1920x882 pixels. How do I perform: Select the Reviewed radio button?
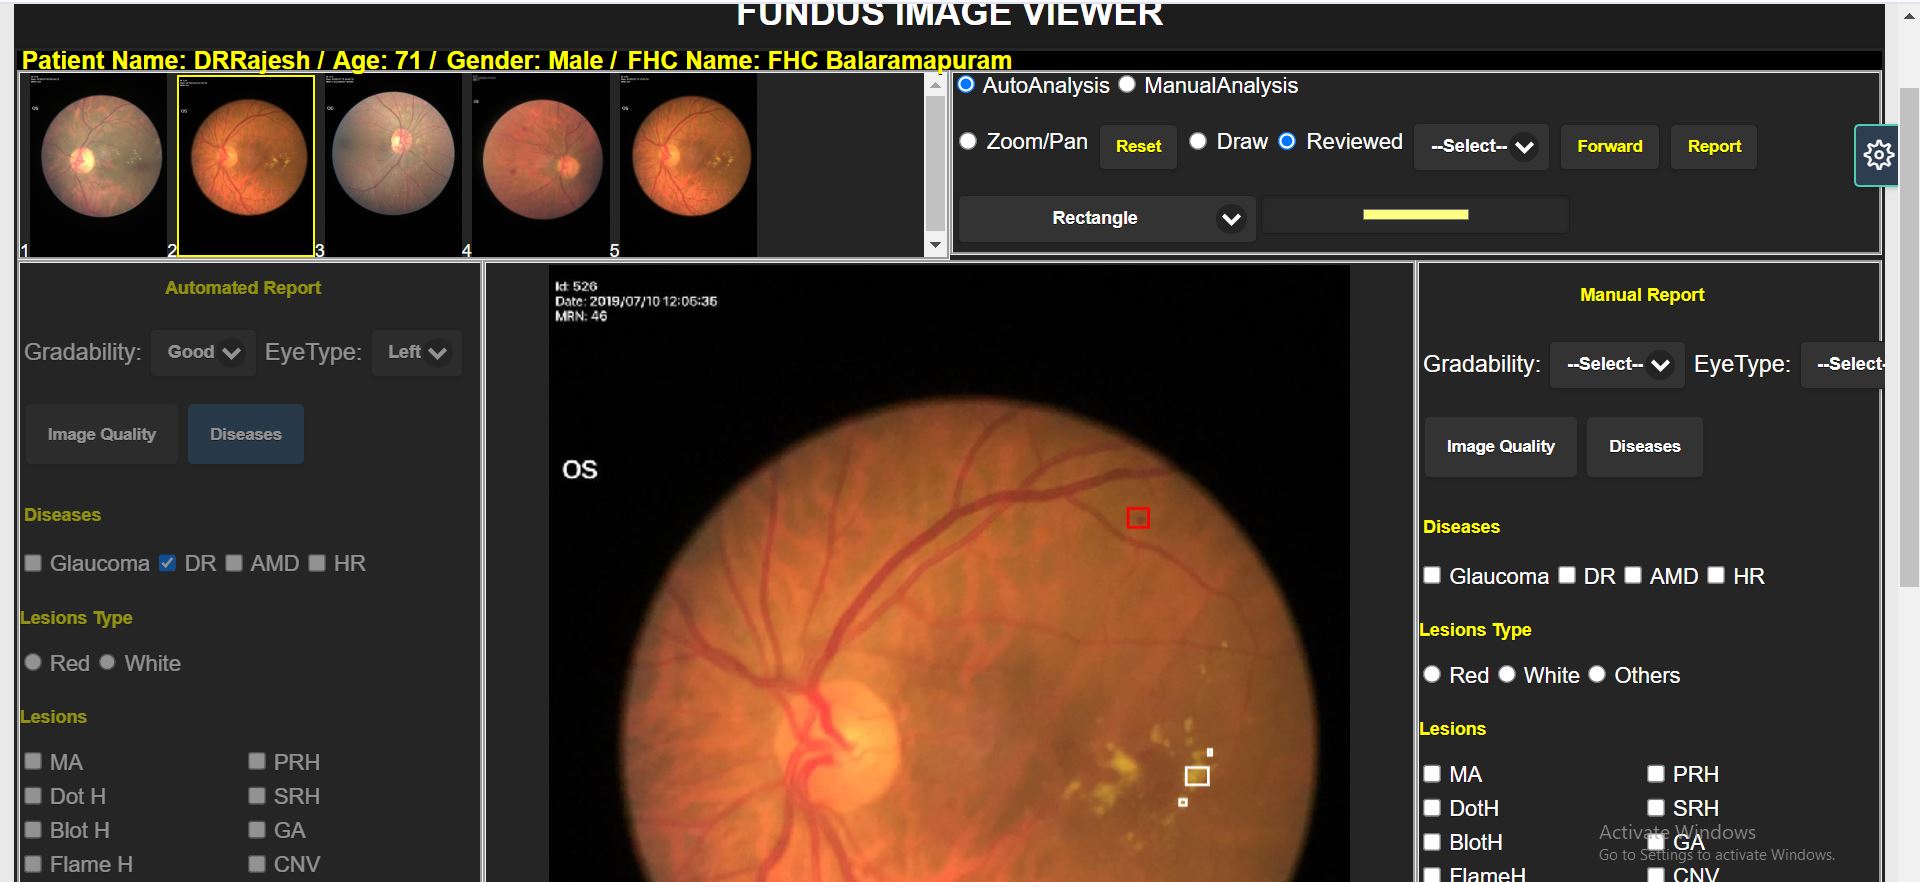1287,141
